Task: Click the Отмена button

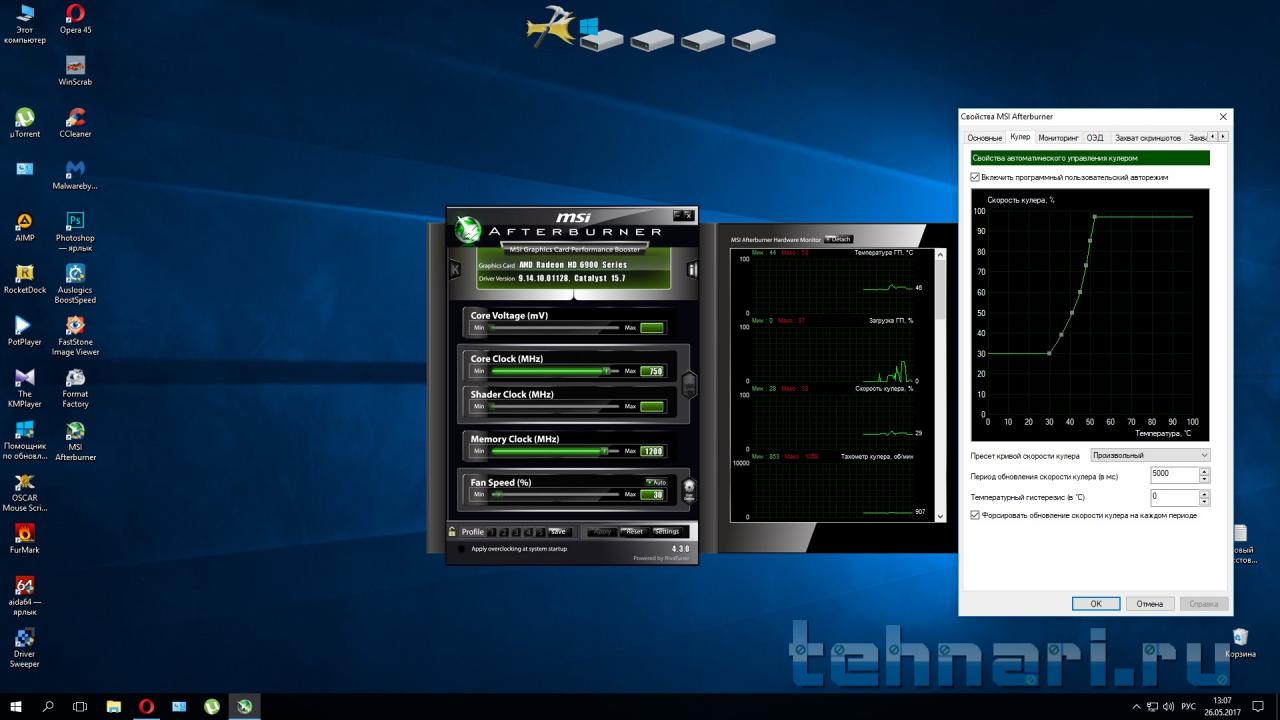Action: tap(1150, 604)
